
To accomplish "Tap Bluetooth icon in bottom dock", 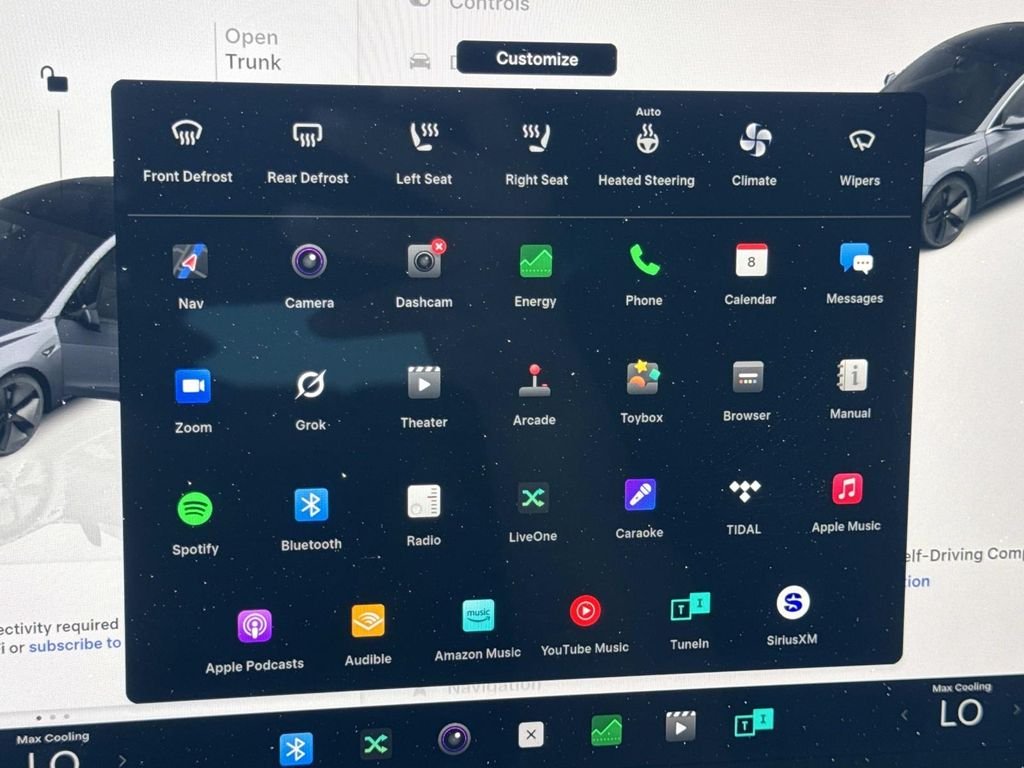I will pos(296,748).
